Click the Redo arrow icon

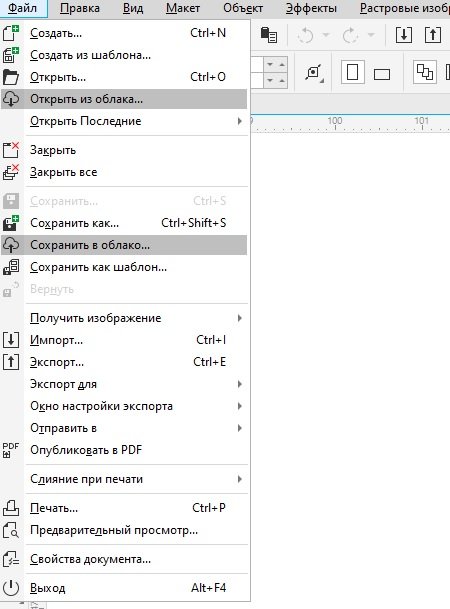pyautogui.click(x=350, y=35)
